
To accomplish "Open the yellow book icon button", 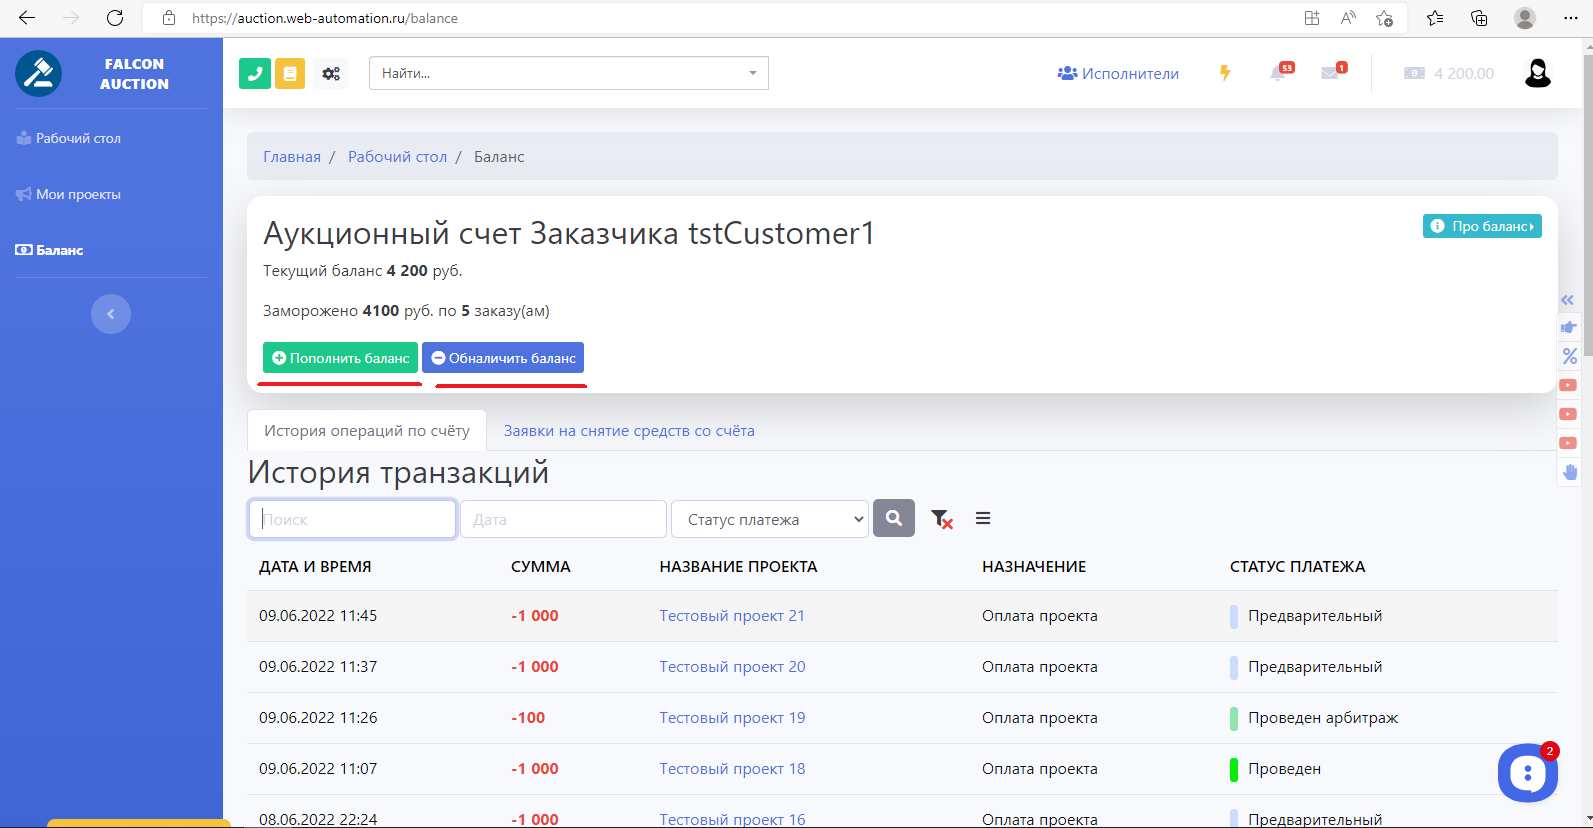I will pos(290,73).
